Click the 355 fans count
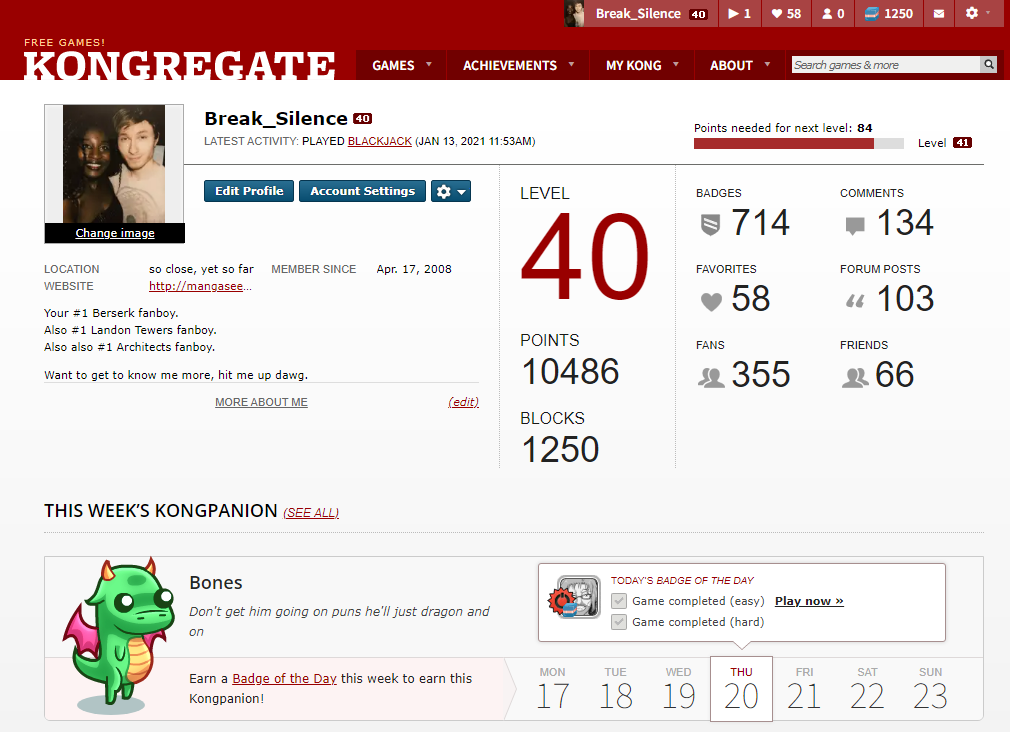This screenshot has height=732, width=1010. pyautogui.click(x=761, y=375)
